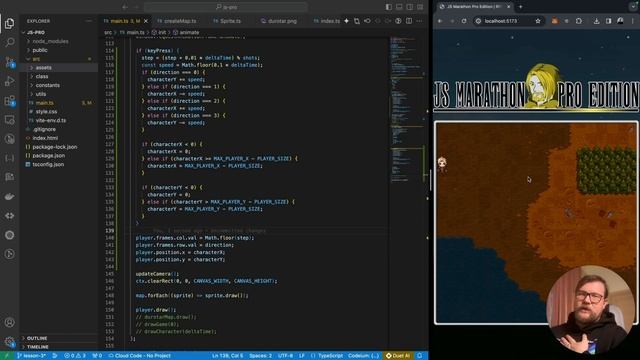Image resolution: width=640 pixels, height=360 pixels.
Task: Click the Duet AI status bar item
Action: [398, 356]
